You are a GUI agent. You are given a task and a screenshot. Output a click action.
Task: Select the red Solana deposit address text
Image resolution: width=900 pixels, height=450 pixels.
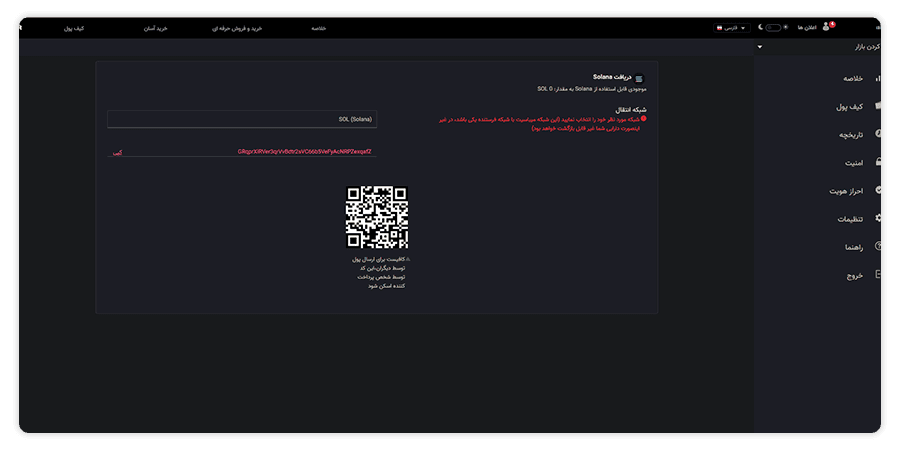point(304,152)
